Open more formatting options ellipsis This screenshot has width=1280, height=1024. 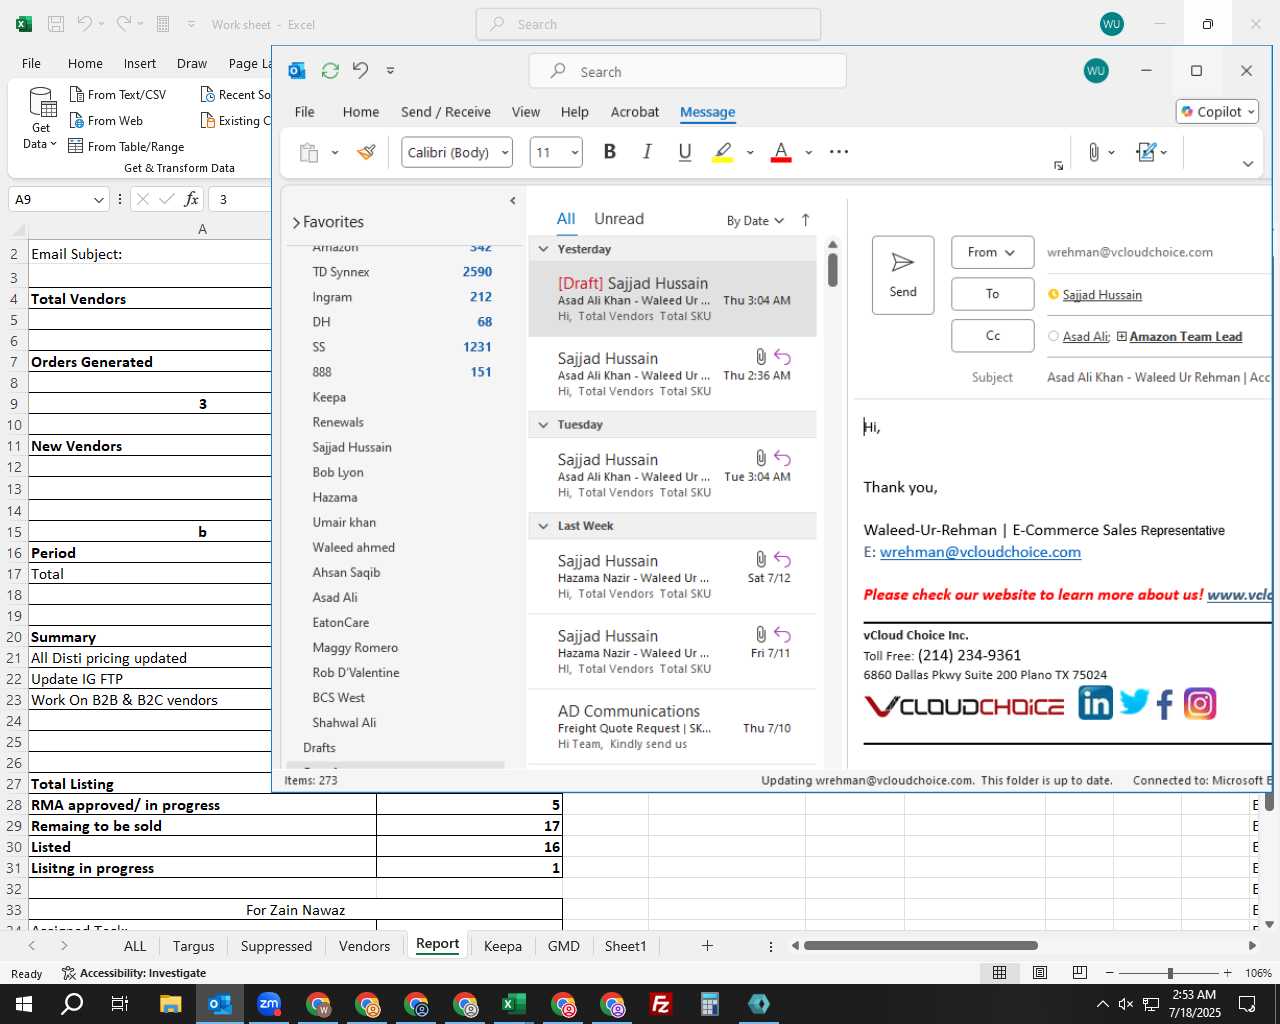click(x=839, y=152)
